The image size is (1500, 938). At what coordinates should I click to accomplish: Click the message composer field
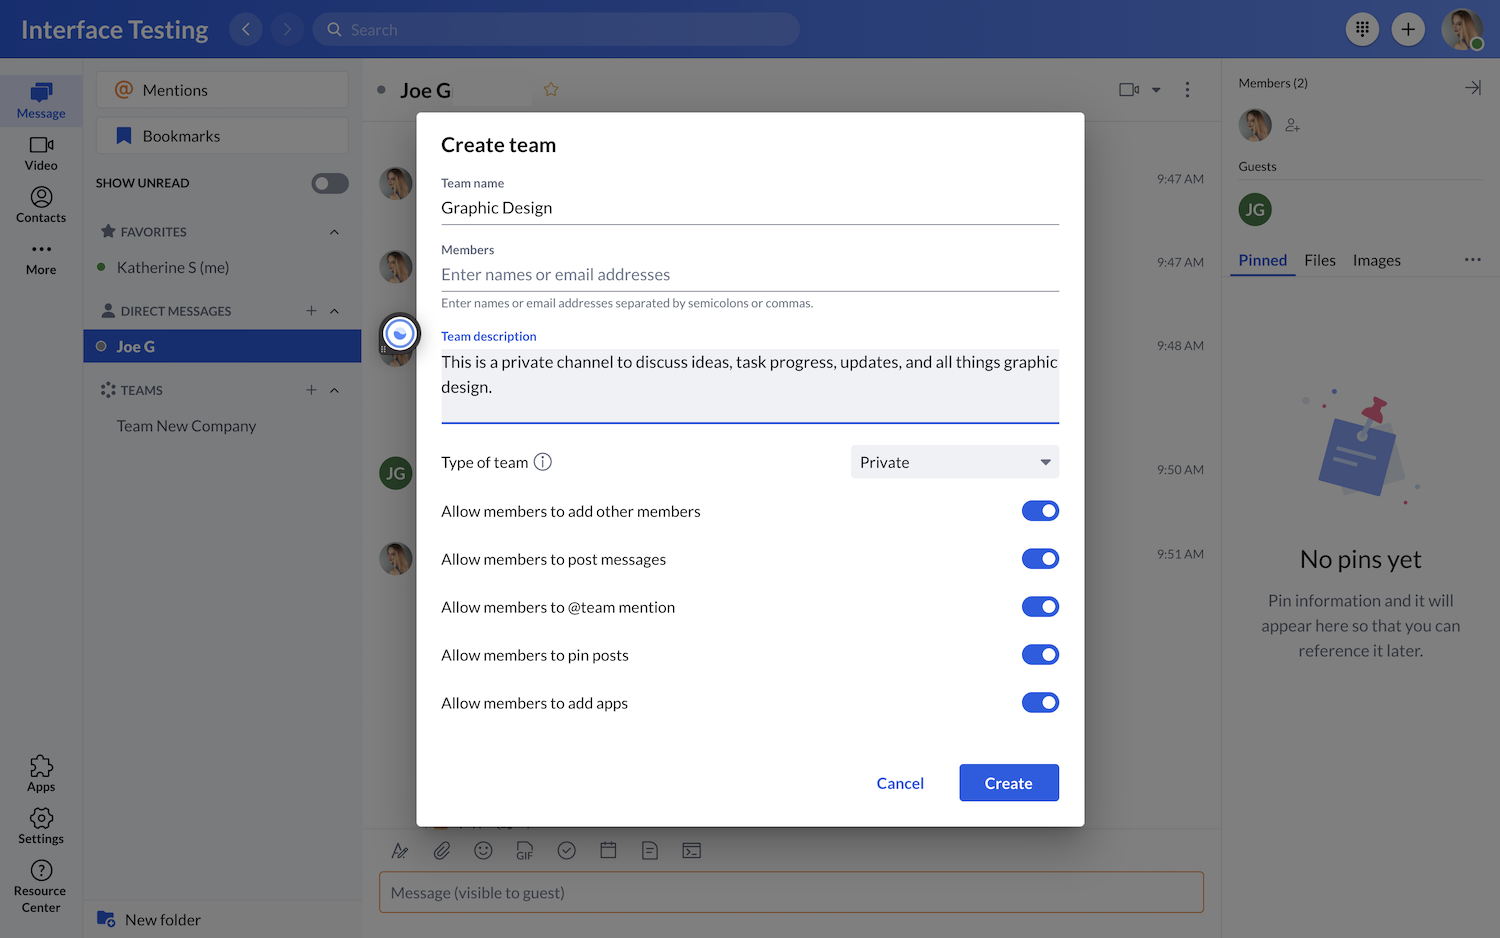[x=791, y=892]
